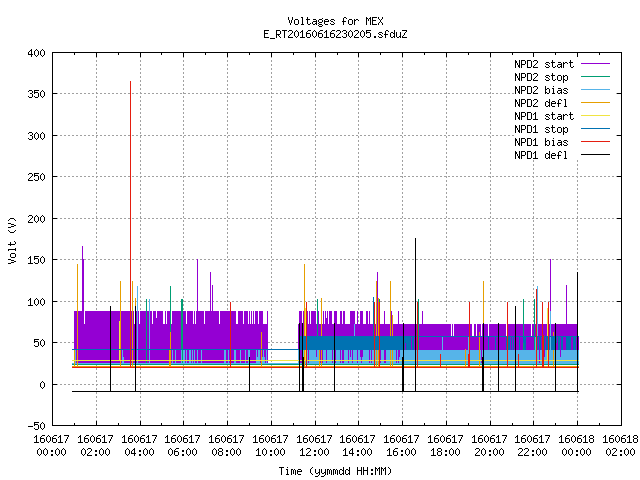Click the 'NPD2 defl' legend label

click(541, 103)
